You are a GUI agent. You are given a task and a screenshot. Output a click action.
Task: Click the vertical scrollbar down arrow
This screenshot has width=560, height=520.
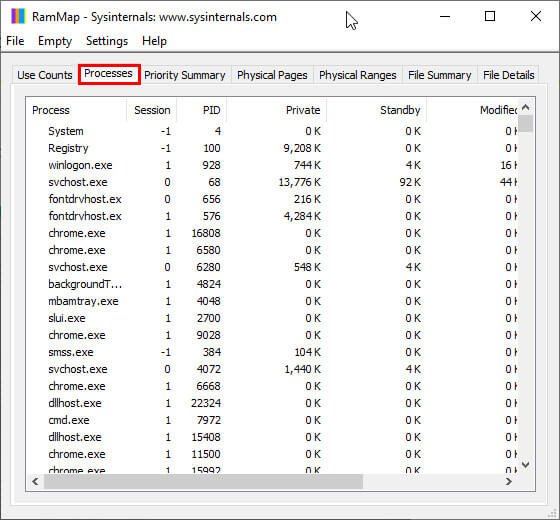click(x=526, y=465)
